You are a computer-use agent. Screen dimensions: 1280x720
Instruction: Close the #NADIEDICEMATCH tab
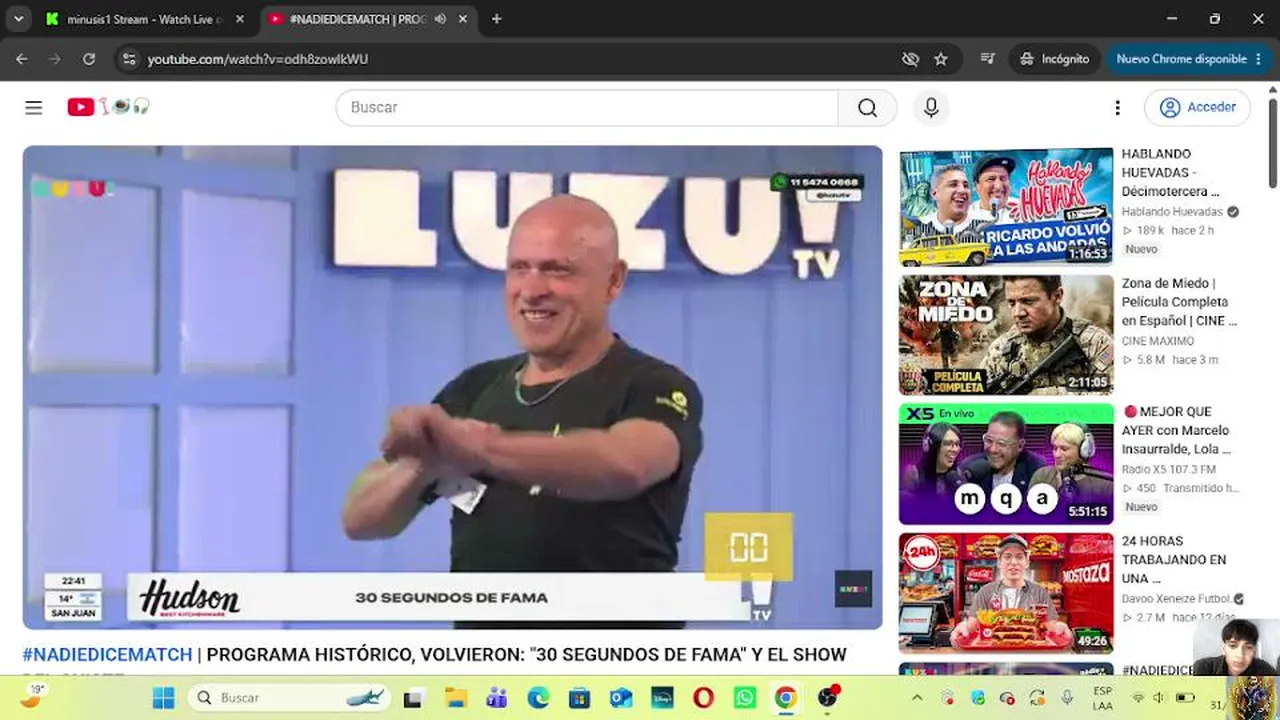[463, 19]
